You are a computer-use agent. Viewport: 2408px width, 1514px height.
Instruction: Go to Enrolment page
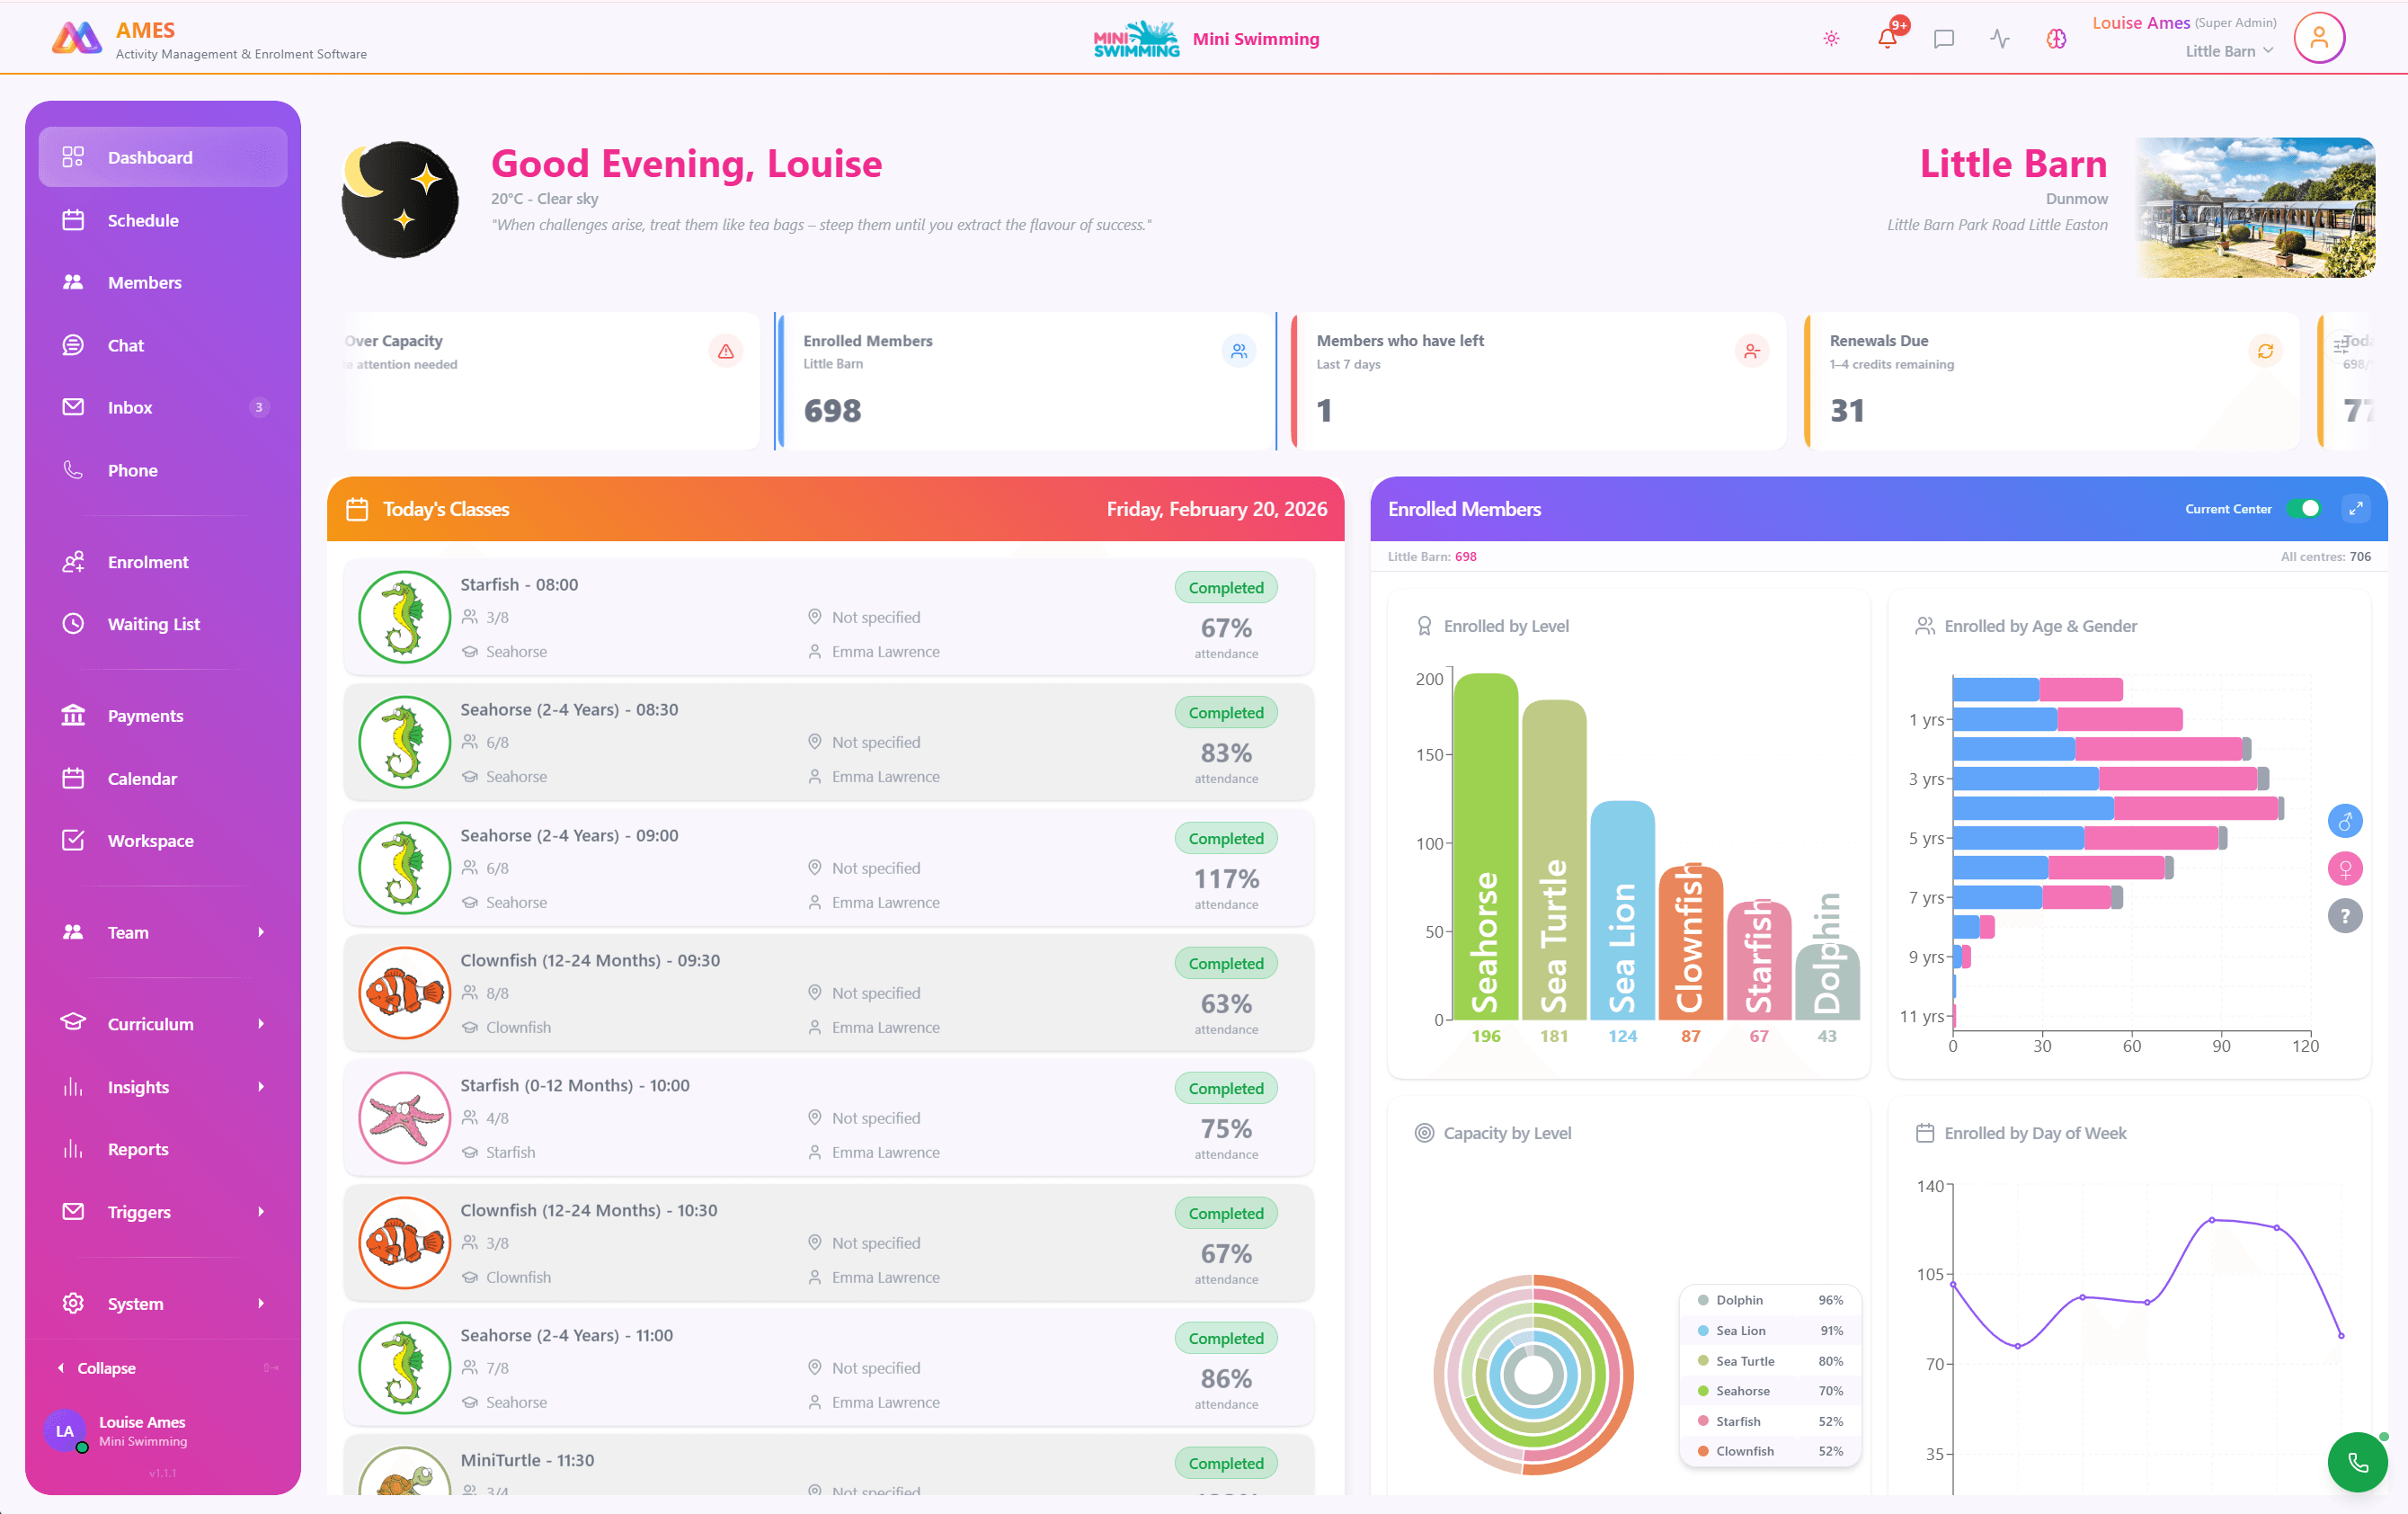coord(163,562)
